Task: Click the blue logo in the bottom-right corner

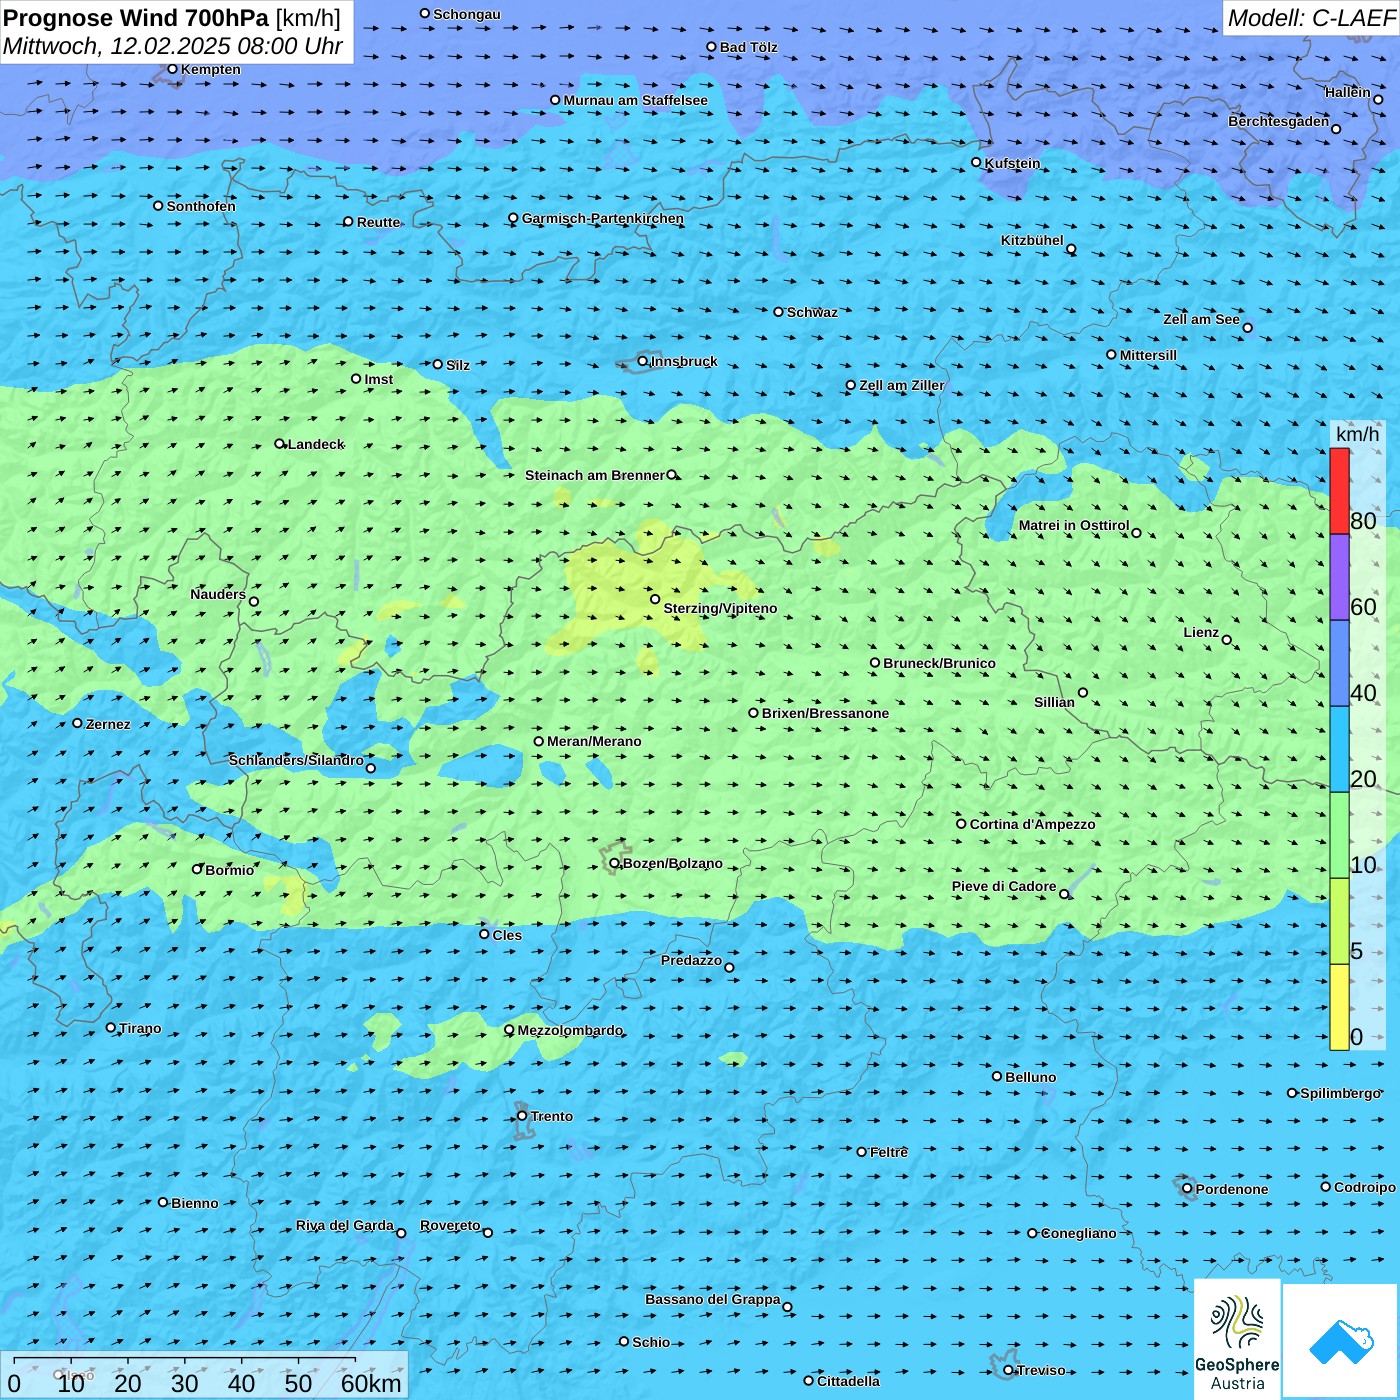Action: (1340, 1341)
